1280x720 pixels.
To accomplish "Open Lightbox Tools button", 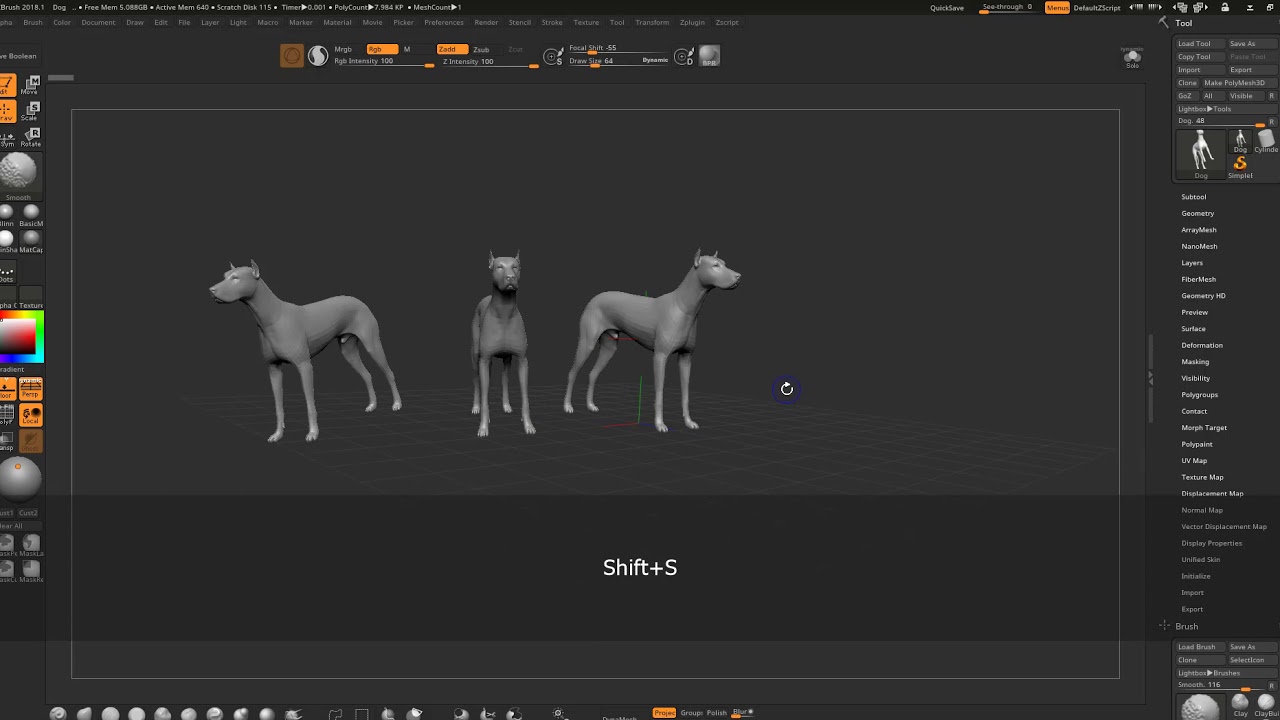I will (1225, 109).
